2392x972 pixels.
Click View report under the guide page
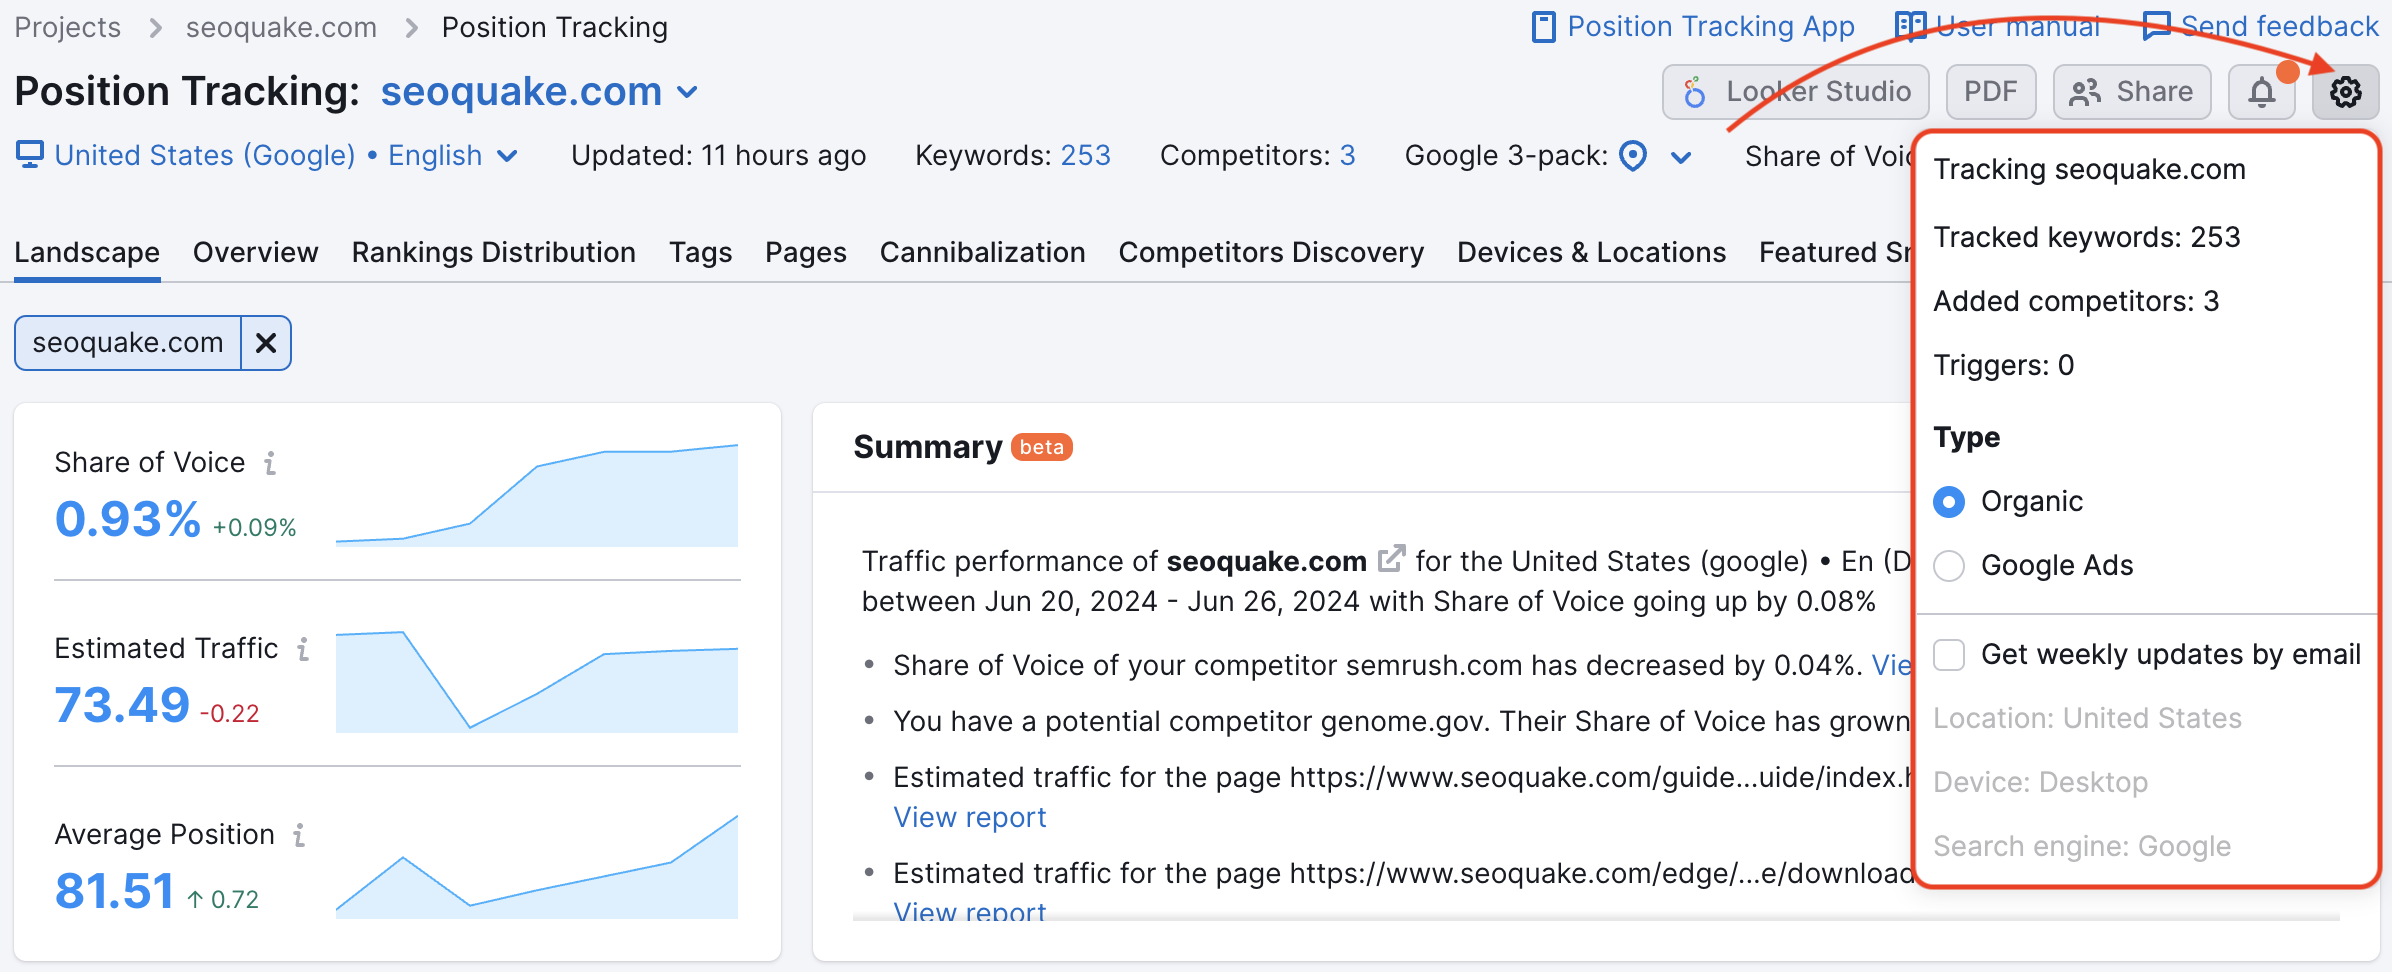pos(970,817)
